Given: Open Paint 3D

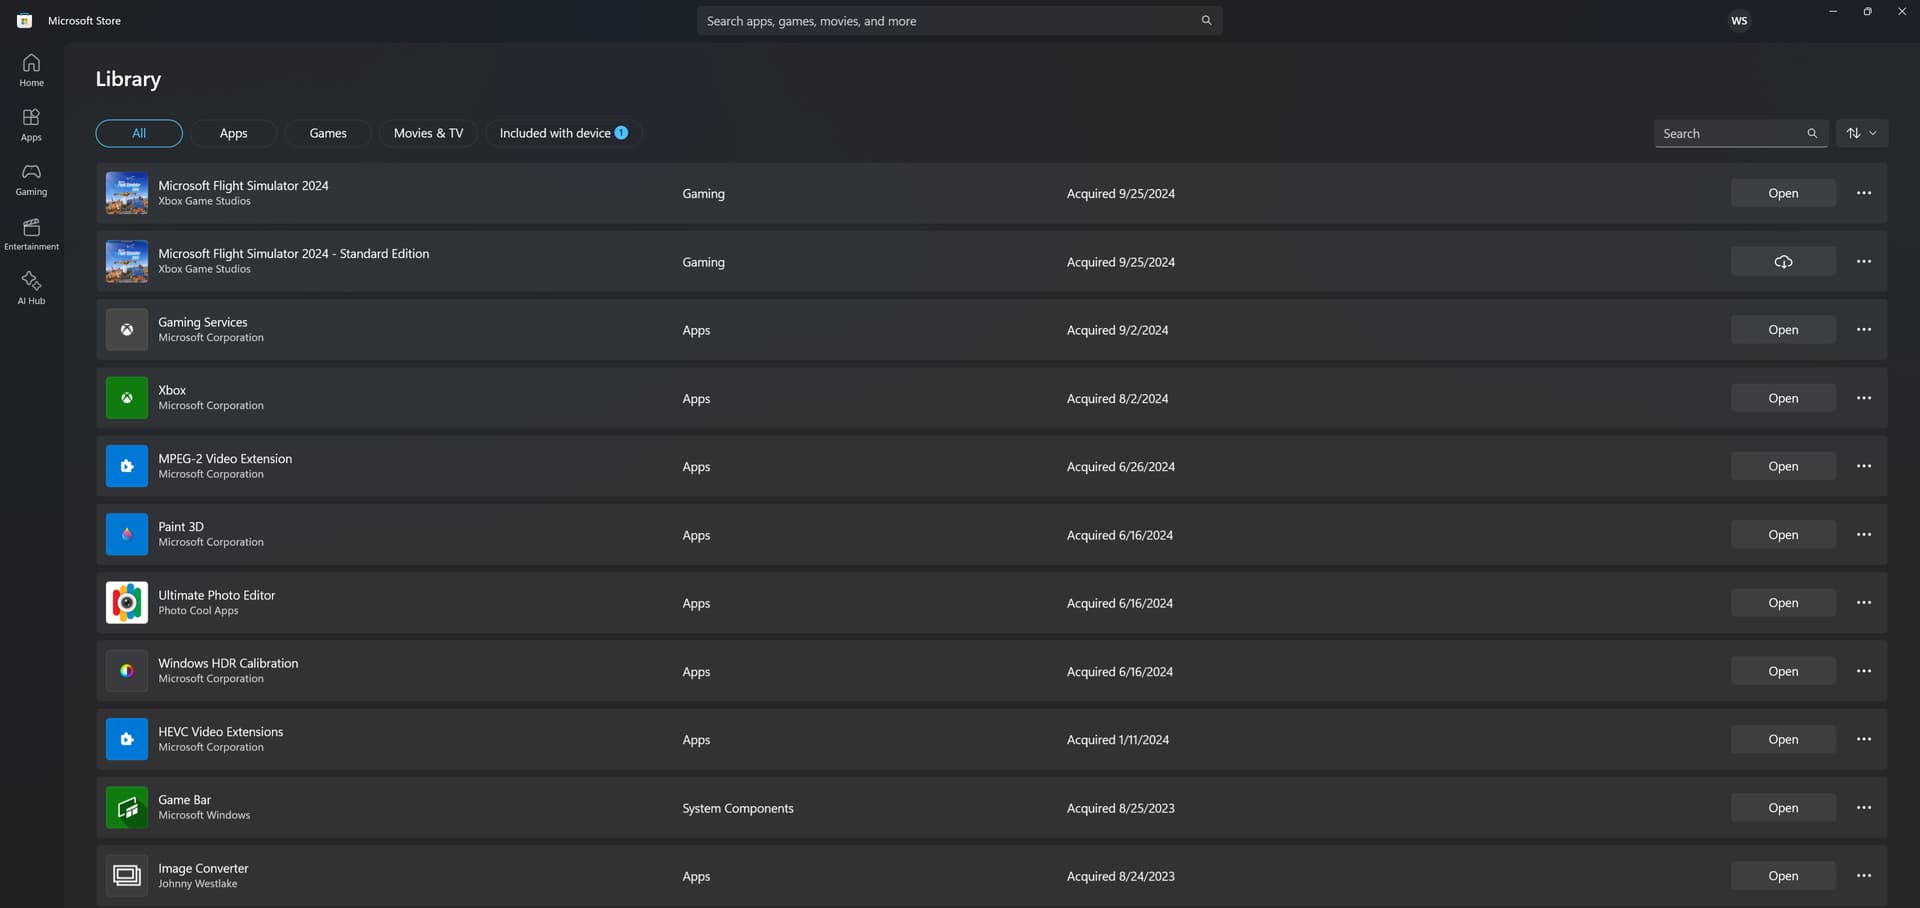Looking at the screenshot, I should pyautogui.click(x=1783, y=535).
